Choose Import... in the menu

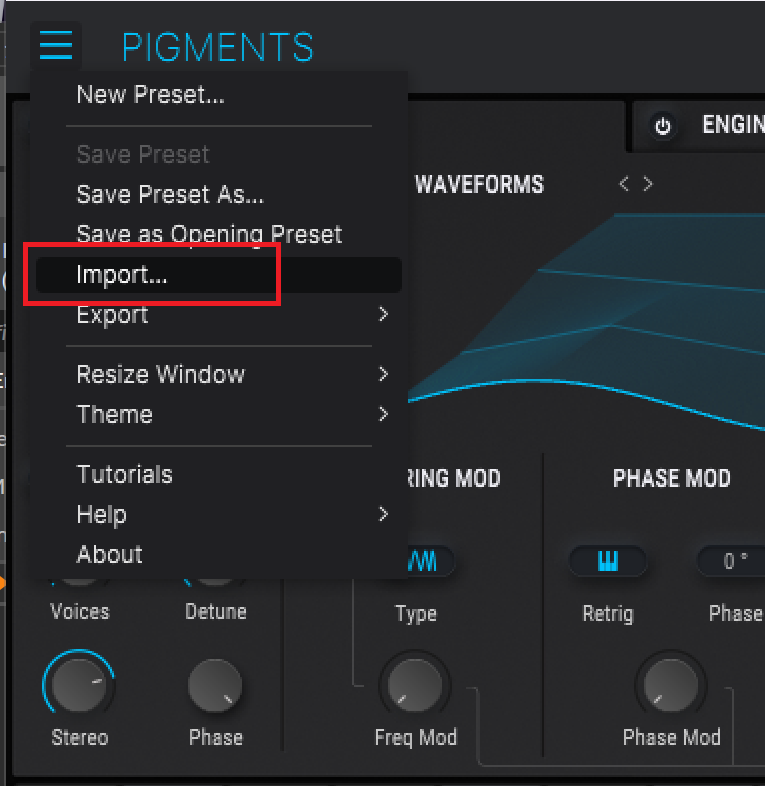tap(219, 275)
